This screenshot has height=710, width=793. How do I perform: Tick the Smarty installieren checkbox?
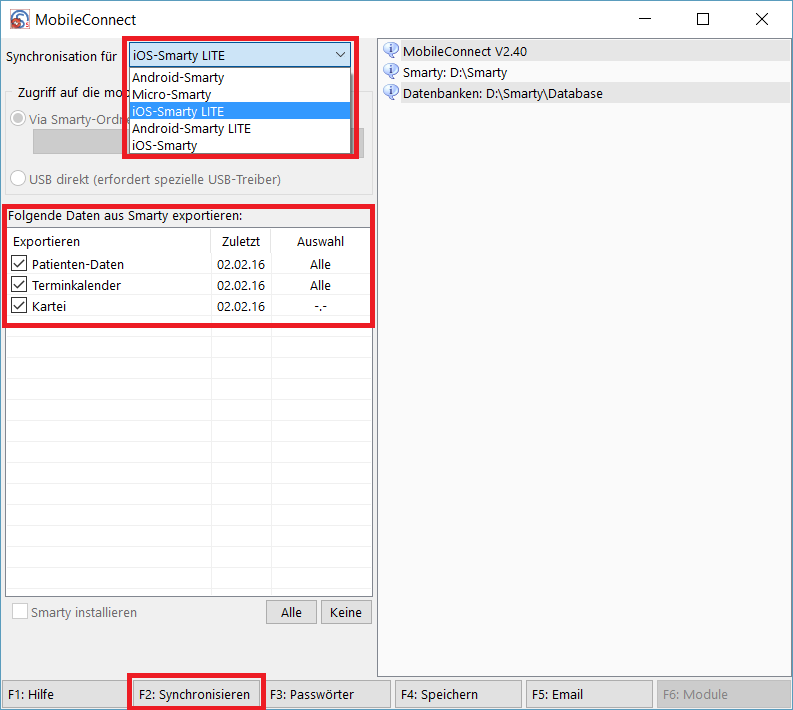(20, 611)
